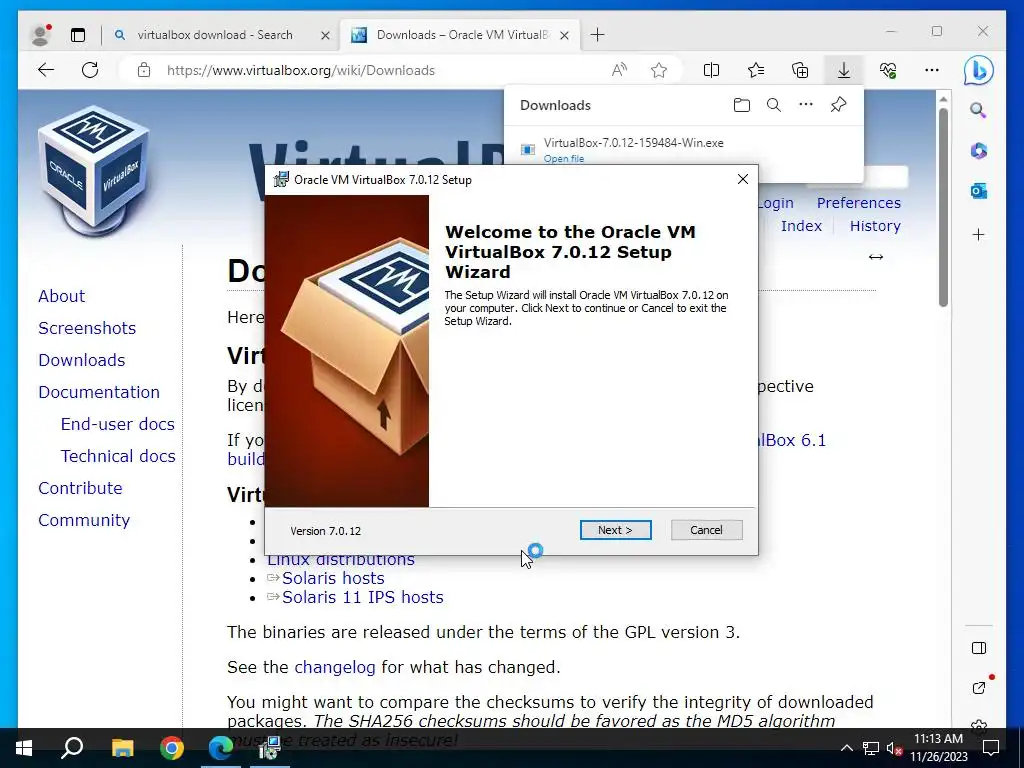Open the Screenshots page link
1024x768 pixels.
pyautogui.click(x=87, y=328)
